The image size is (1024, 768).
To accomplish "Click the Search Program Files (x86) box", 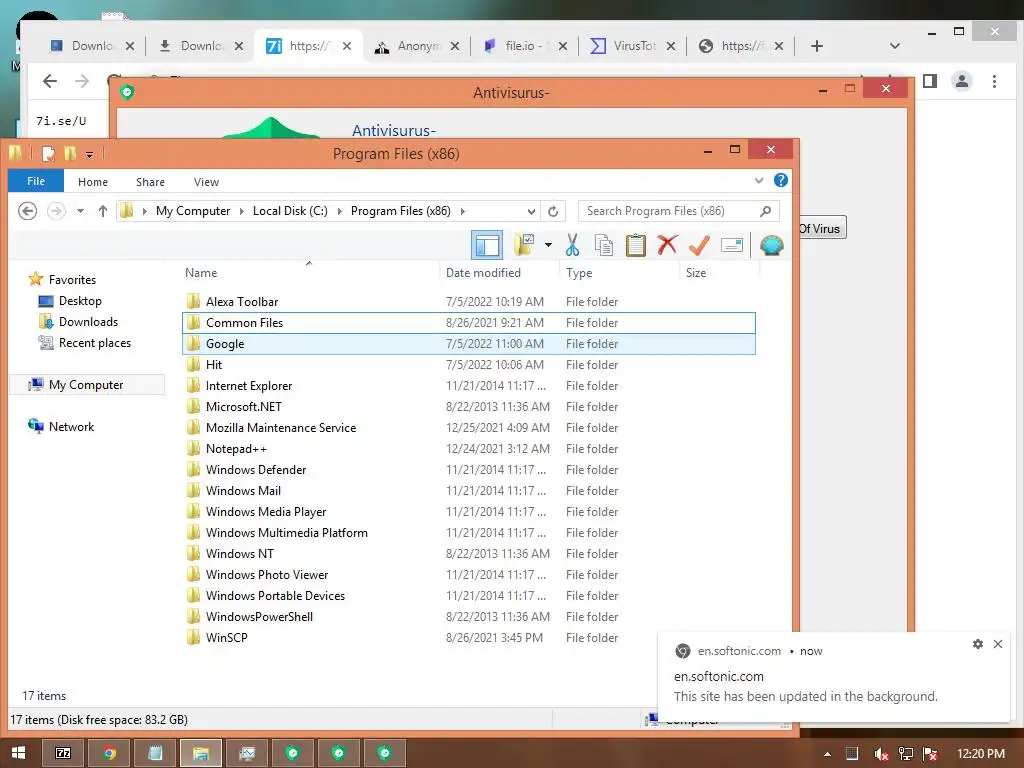I will pyautogui.click(x=678, y=211).
